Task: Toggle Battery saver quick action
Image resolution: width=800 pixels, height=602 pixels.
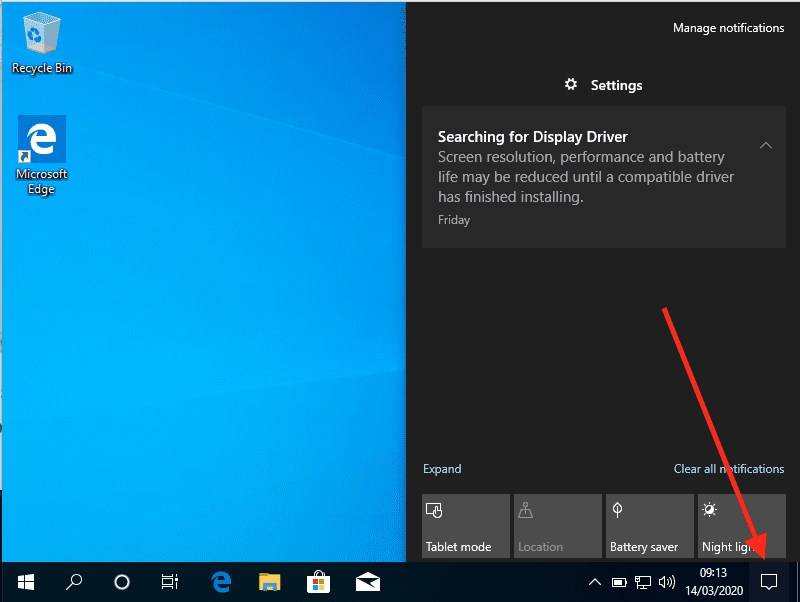Action: (x=649, y=526)
